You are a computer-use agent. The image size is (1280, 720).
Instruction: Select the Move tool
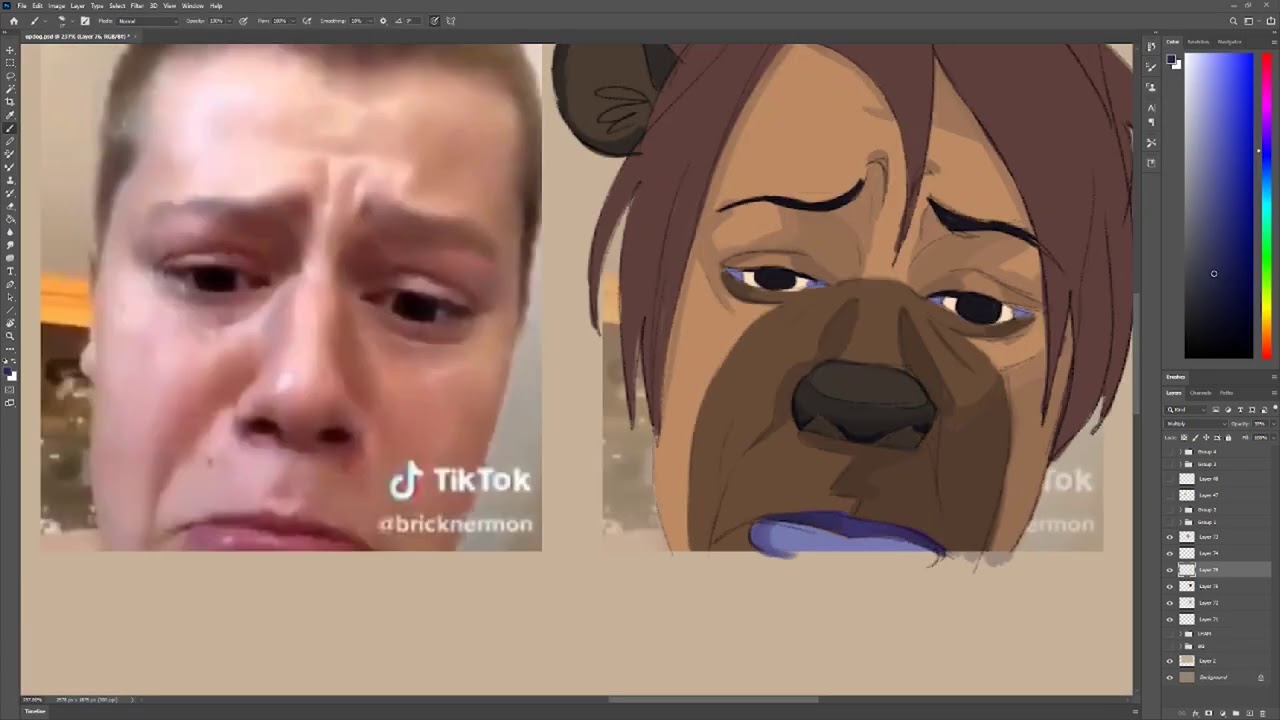coord(10,50)
